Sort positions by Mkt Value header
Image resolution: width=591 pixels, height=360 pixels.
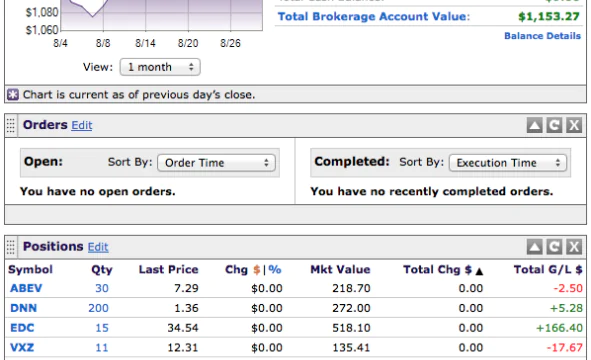340,270
